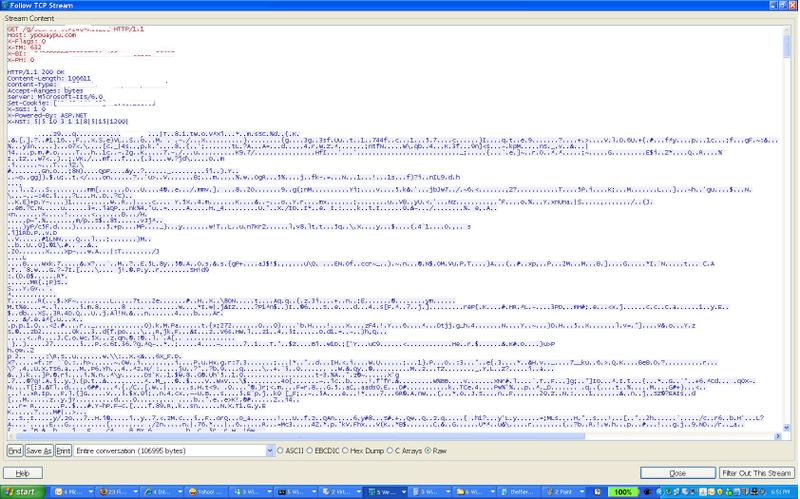Click the Find button

[x=15, y=451]
